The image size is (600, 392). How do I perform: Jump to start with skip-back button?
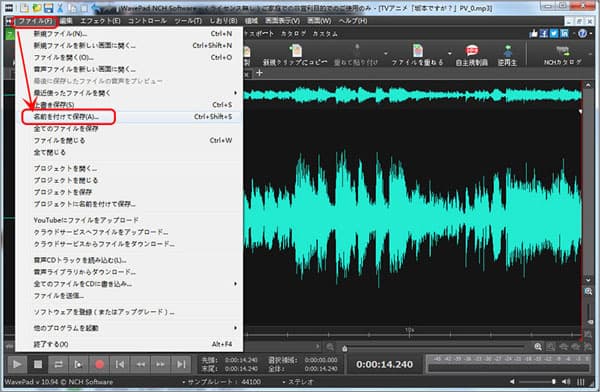[120, 364]
